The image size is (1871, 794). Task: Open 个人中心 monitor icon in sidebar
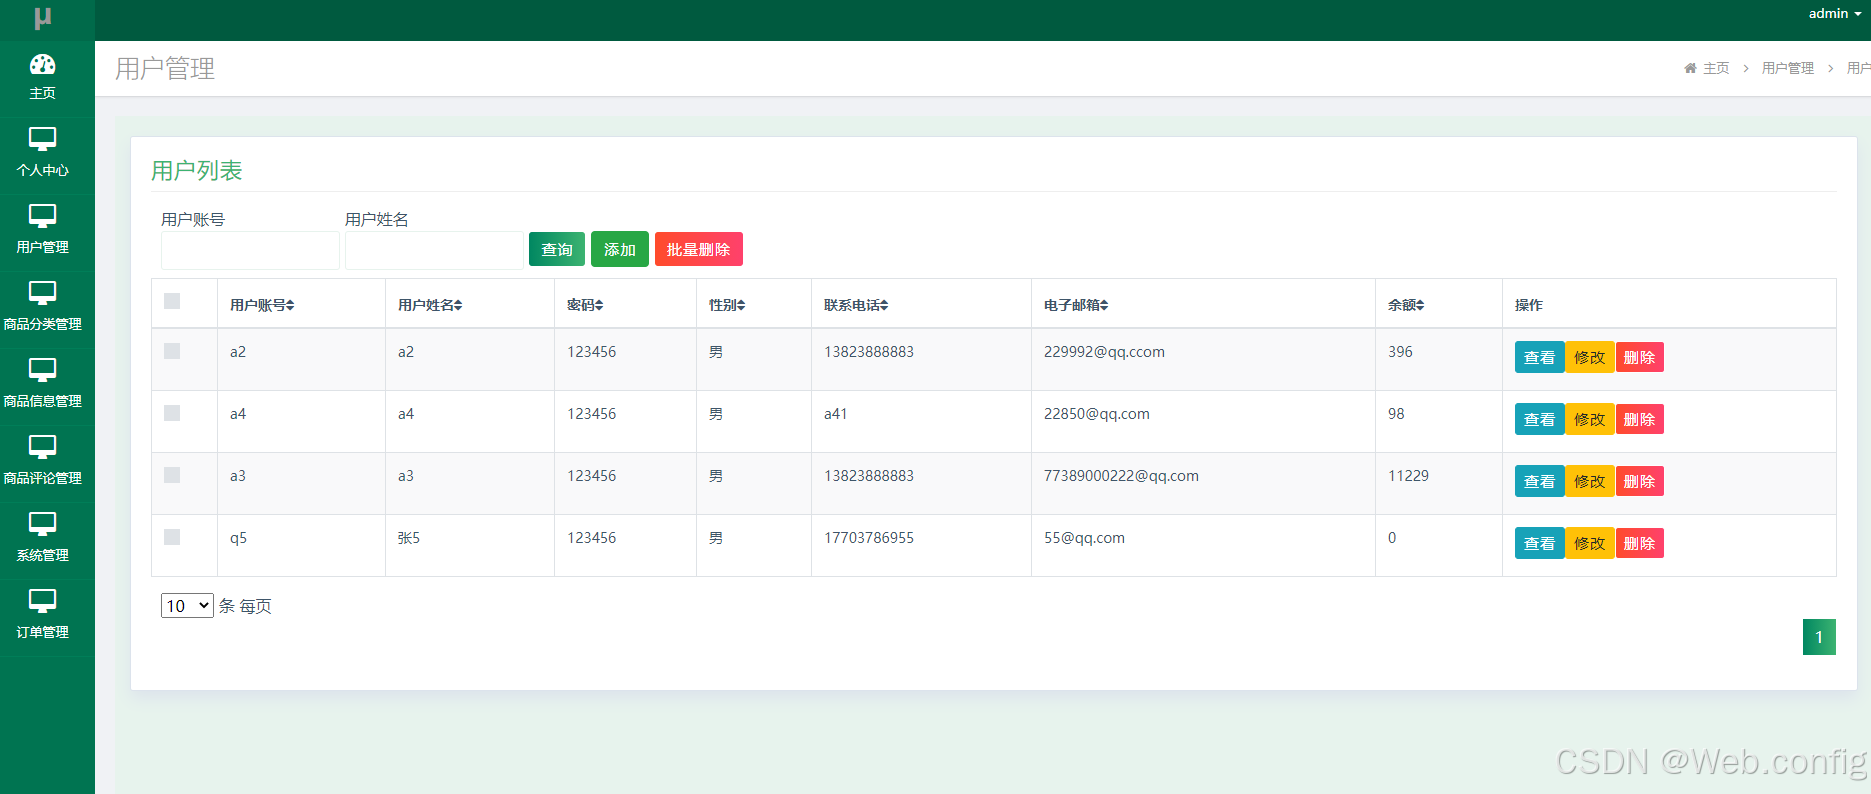(x=42, y=139)
